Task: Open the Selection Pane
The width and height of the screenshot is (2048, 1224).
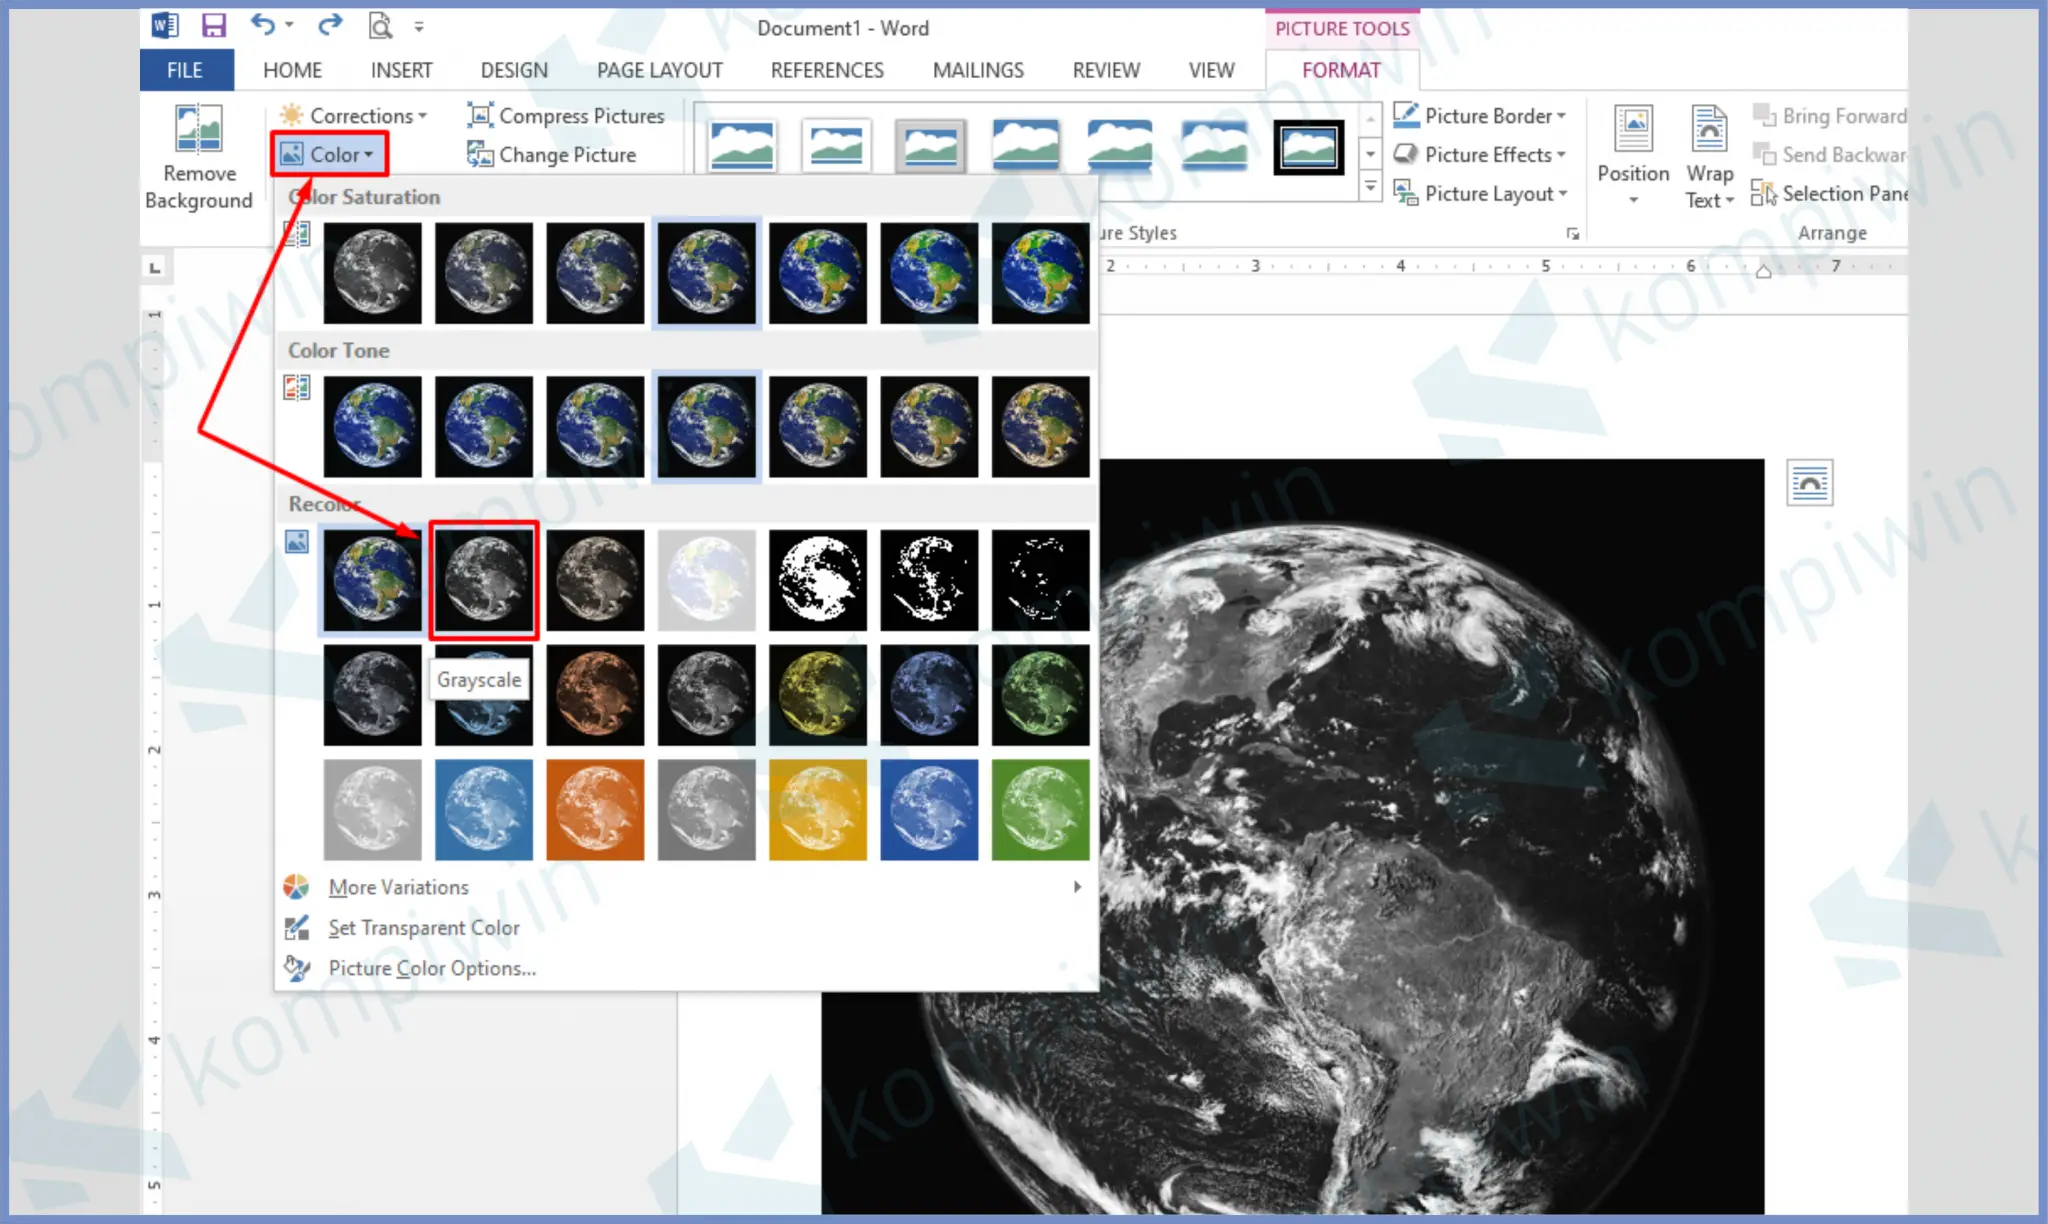Action: click(1832, 194)
